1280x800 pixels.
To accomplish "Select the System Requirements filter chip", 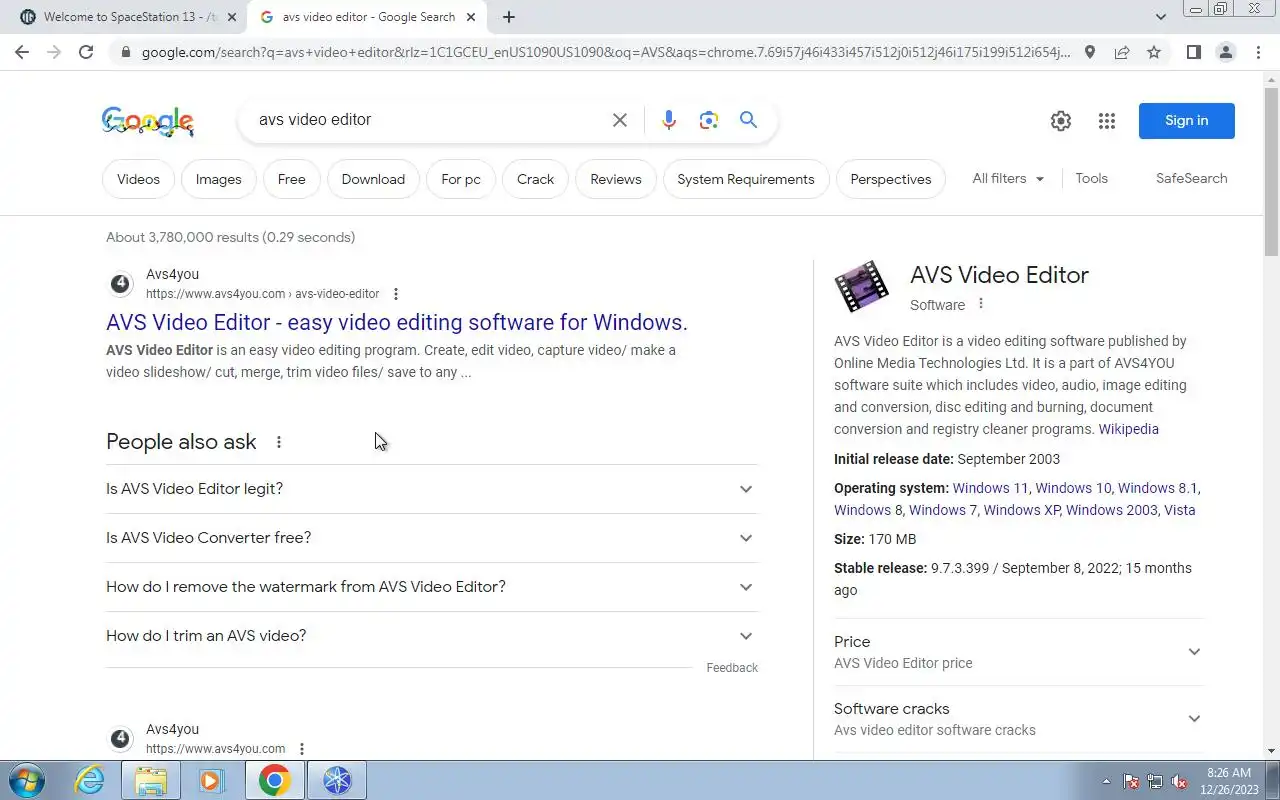I will pyautogui.click(x=746, y=179).
